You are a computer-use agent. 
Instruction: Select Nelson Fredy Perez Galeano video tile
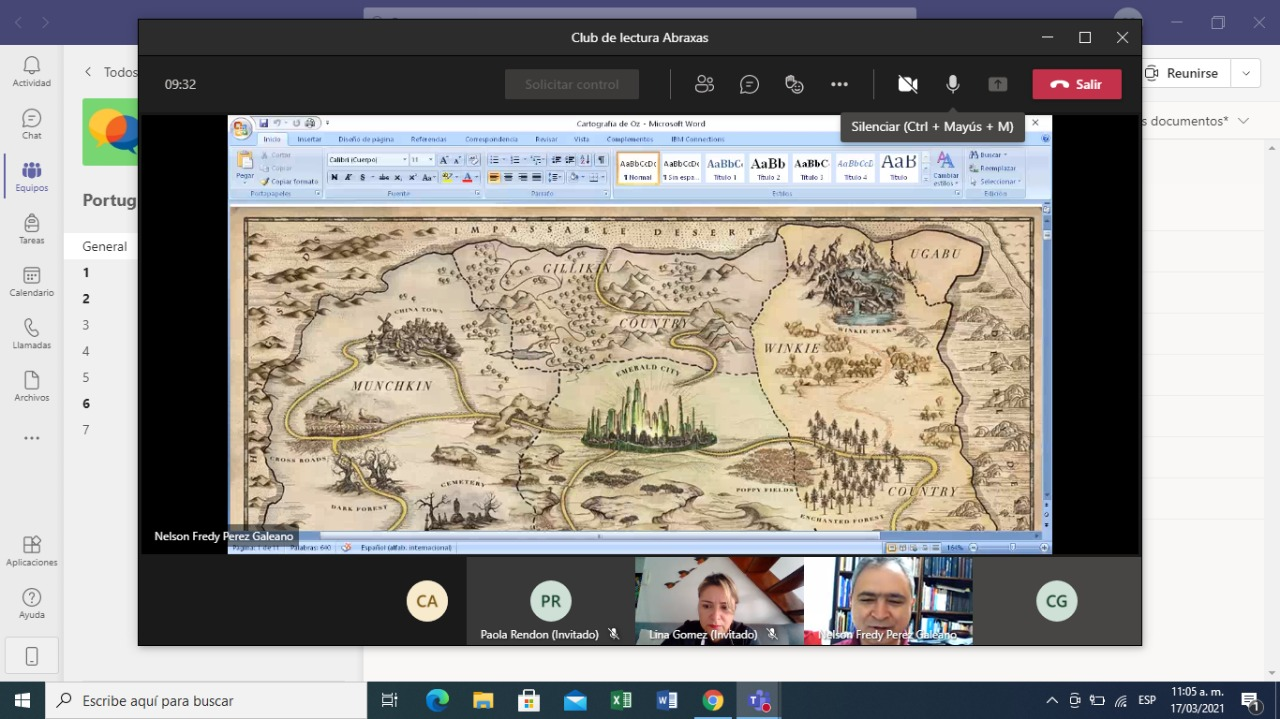[x=888, y=601]
